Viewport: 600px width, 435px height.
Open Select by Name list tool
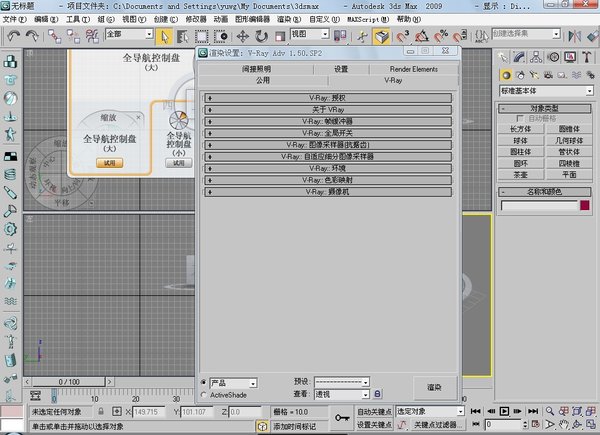[183, 37]
